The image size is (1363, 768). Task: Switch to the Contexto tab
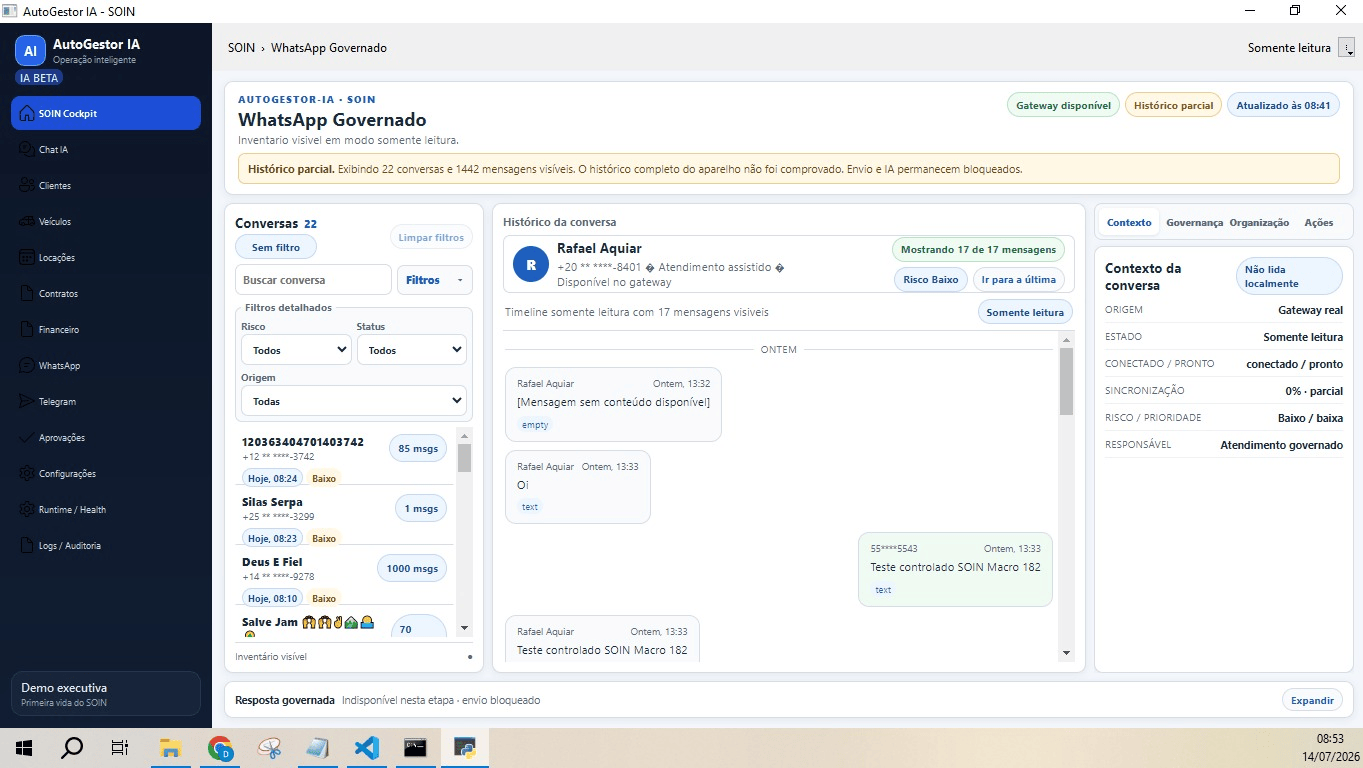[x=1129, y=223]
